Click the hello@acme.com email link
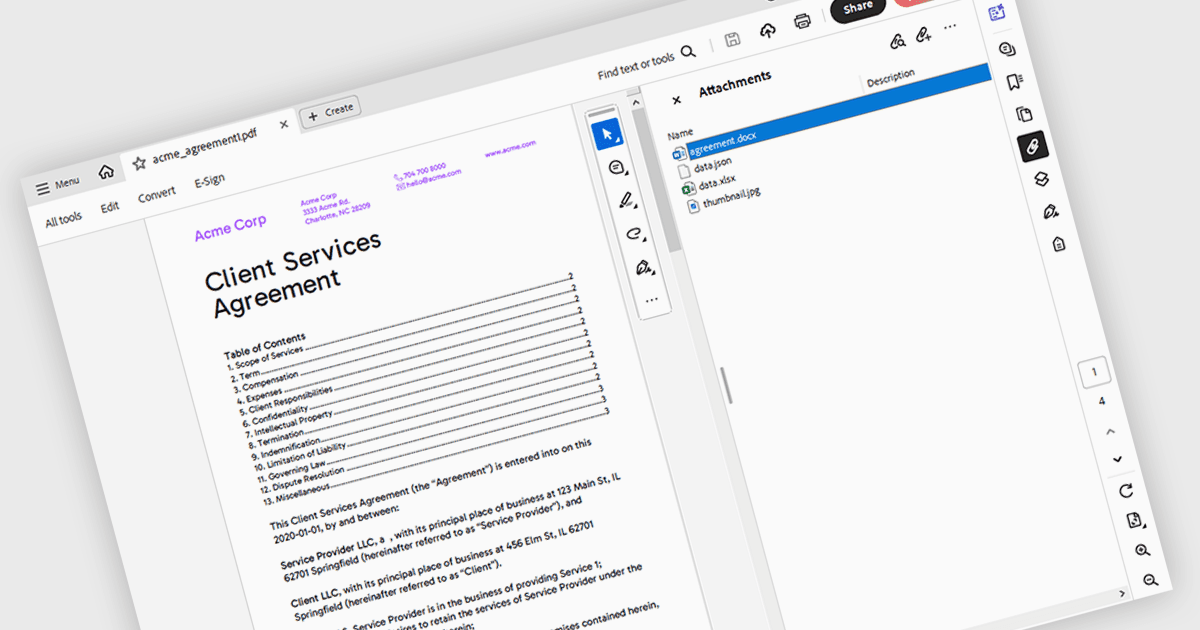Screen dimensions: 1200x630 pos(433,179)
